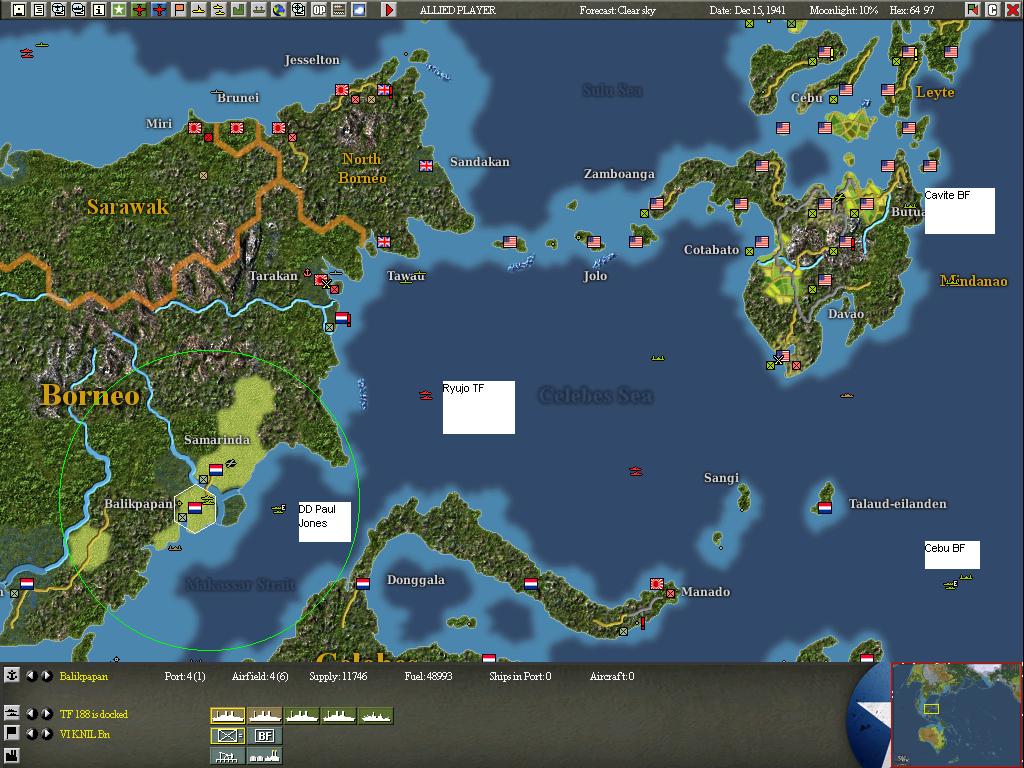Click the 'Forecast: Clear sky' text
1024x768 pixels.
click(617, 10)
